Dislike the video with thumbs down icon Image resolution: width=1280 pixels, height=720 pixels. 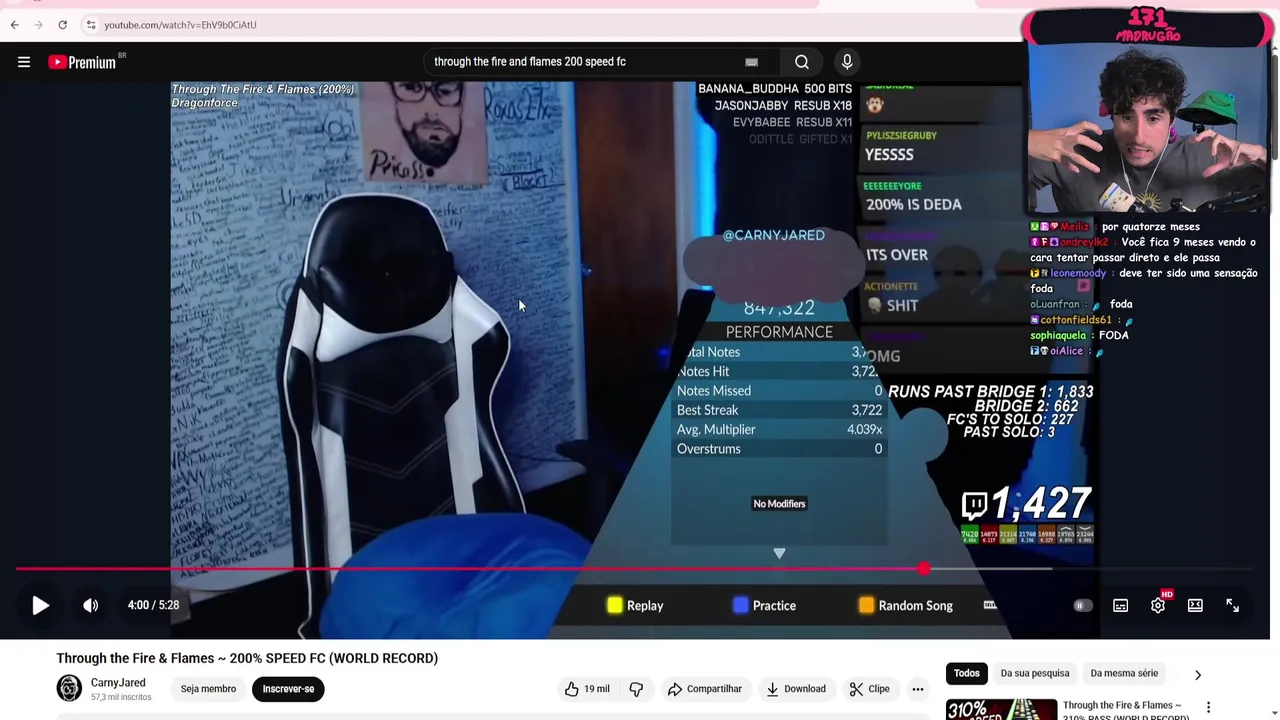pyautogui.click(x=636, y=689)
